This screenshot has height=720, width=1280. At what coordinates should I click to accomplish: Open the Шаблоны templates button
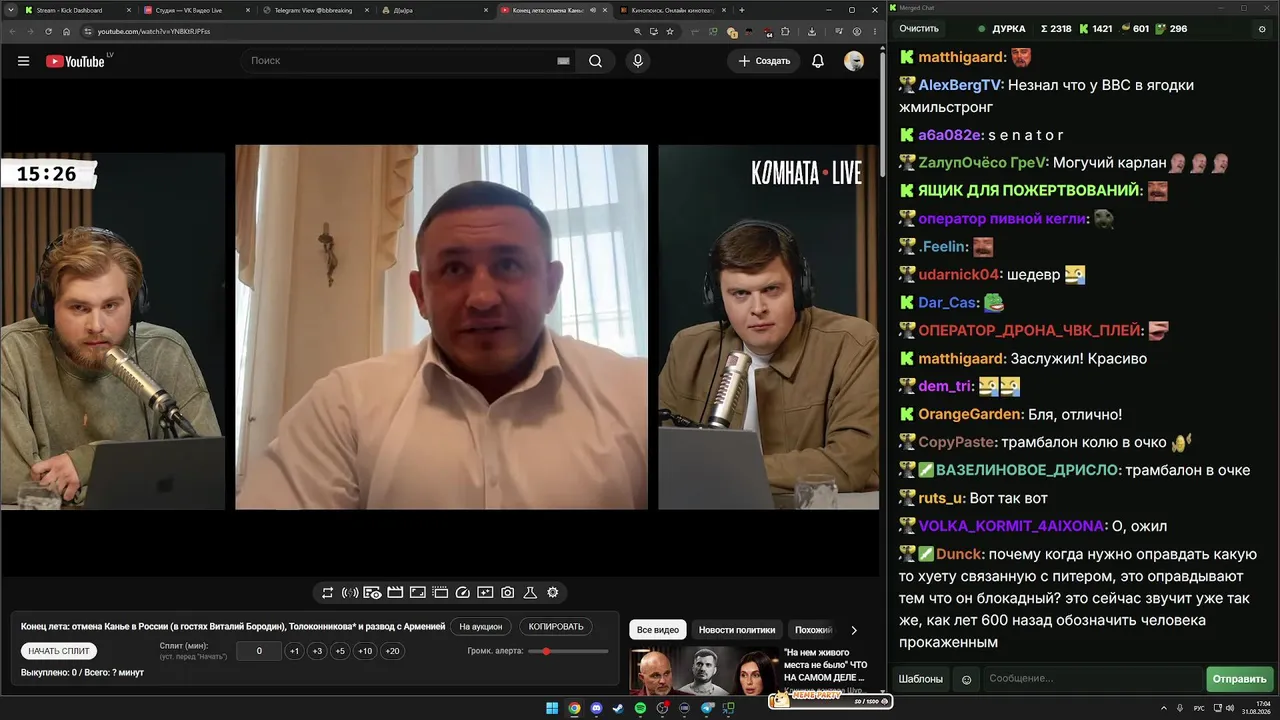(920, 679)
